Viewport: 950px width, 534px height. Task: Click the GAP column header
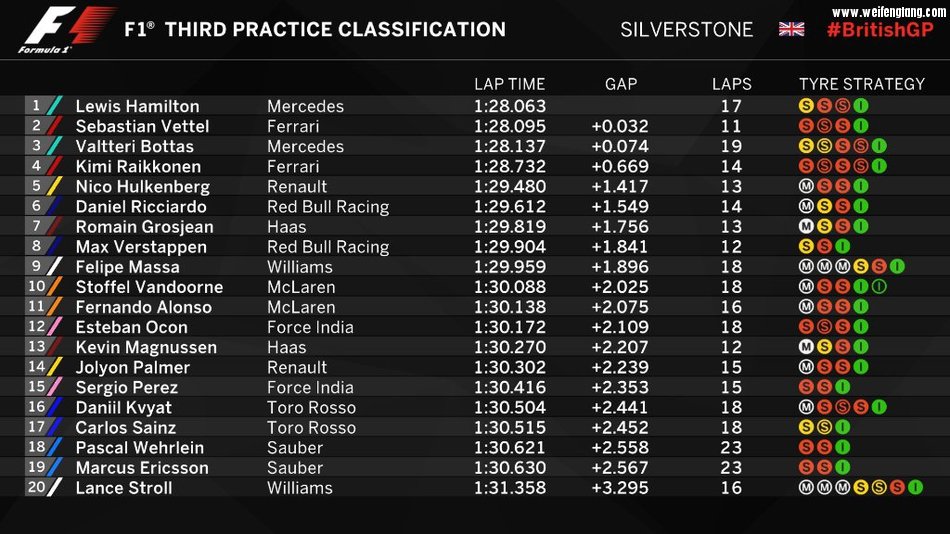pyautogui.click(x=621, y=84)
